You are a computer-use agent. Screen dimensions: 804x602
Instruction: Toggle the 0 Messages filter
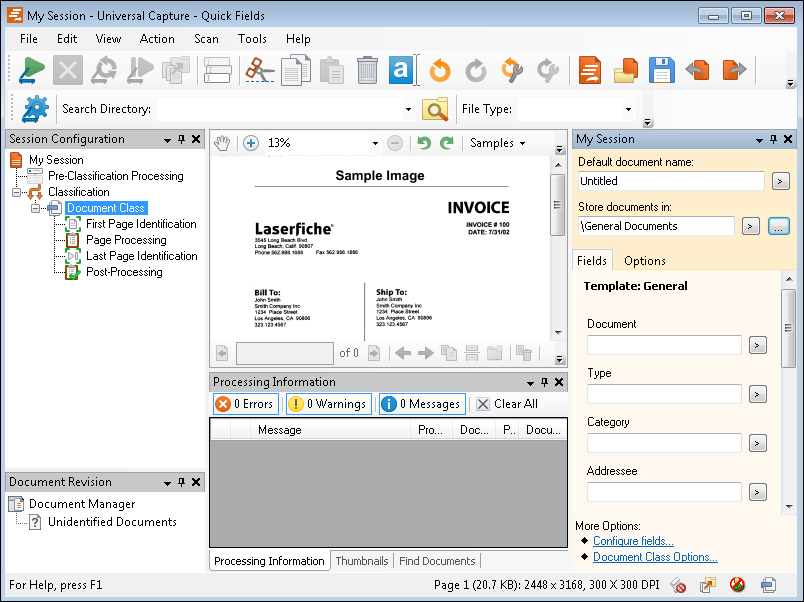[421, 404]
